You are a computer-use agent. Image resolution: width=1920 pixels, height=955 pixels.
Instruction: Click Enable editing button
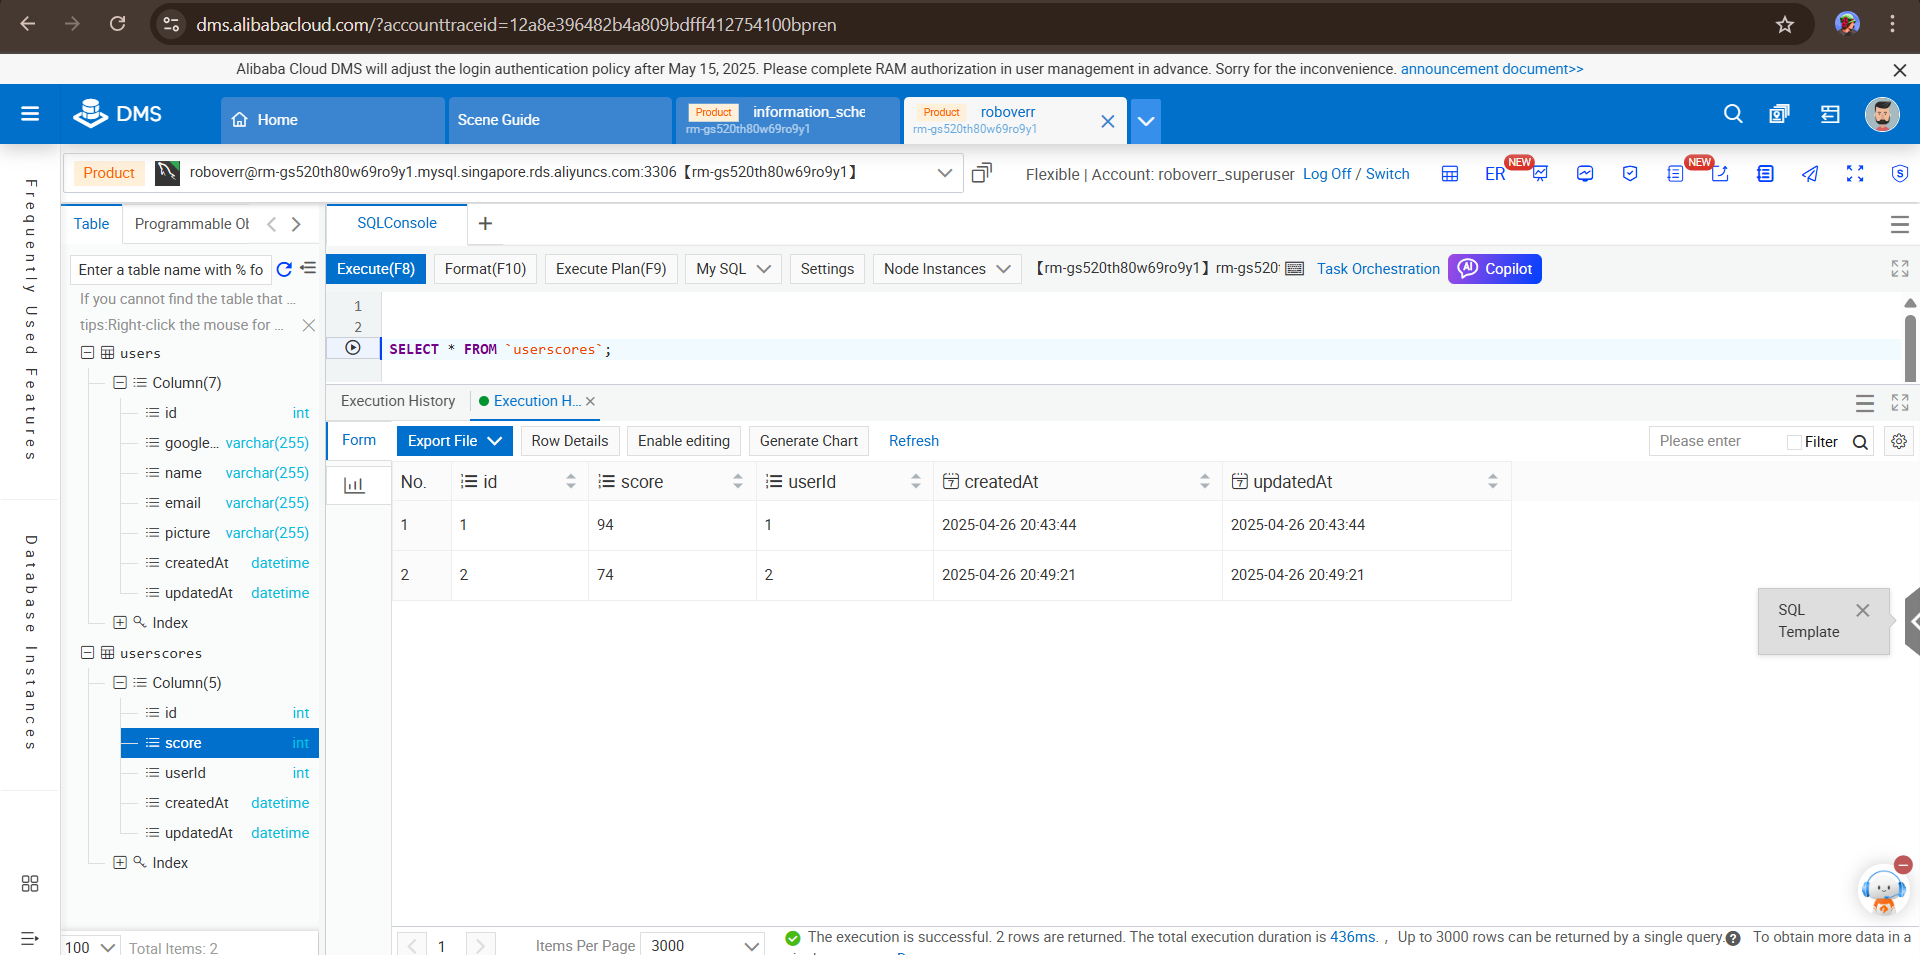684,441
